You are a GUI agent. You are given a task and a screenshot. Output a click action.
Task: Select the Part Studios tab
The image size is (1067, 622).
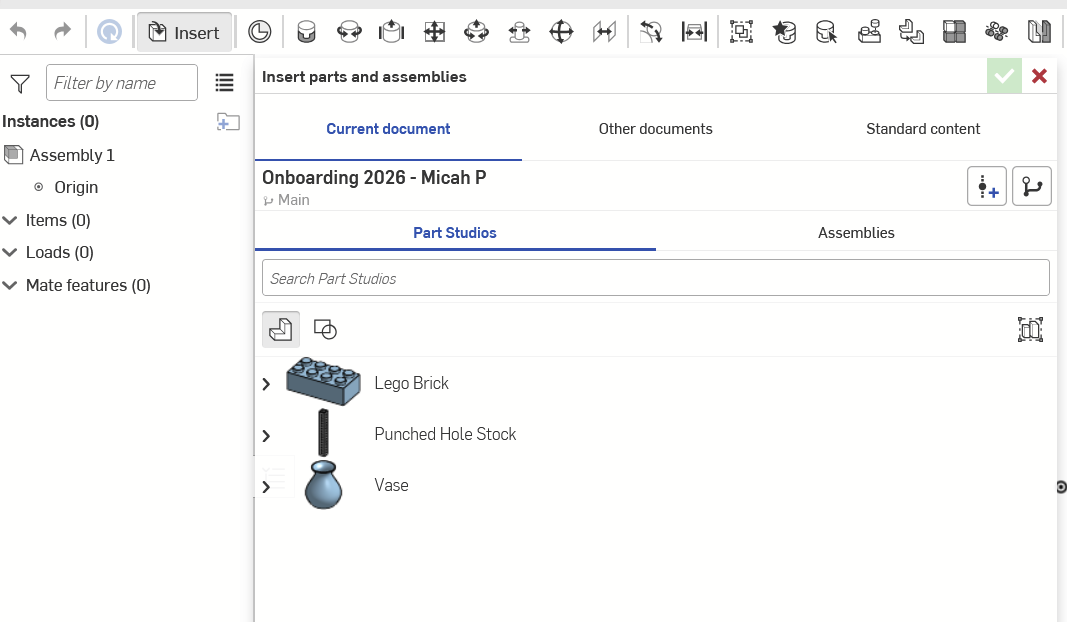coord(455,233)
